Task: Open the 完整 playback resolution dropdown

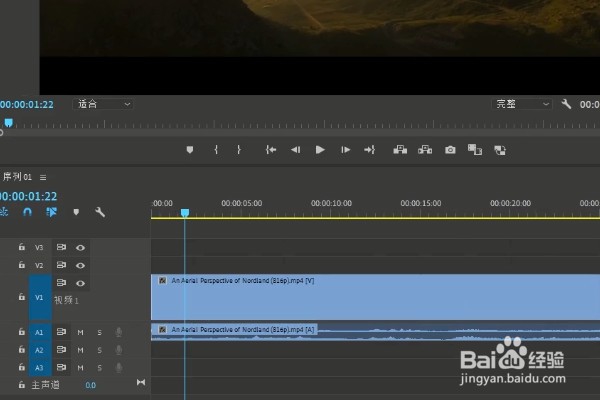Action: point(522,104)
